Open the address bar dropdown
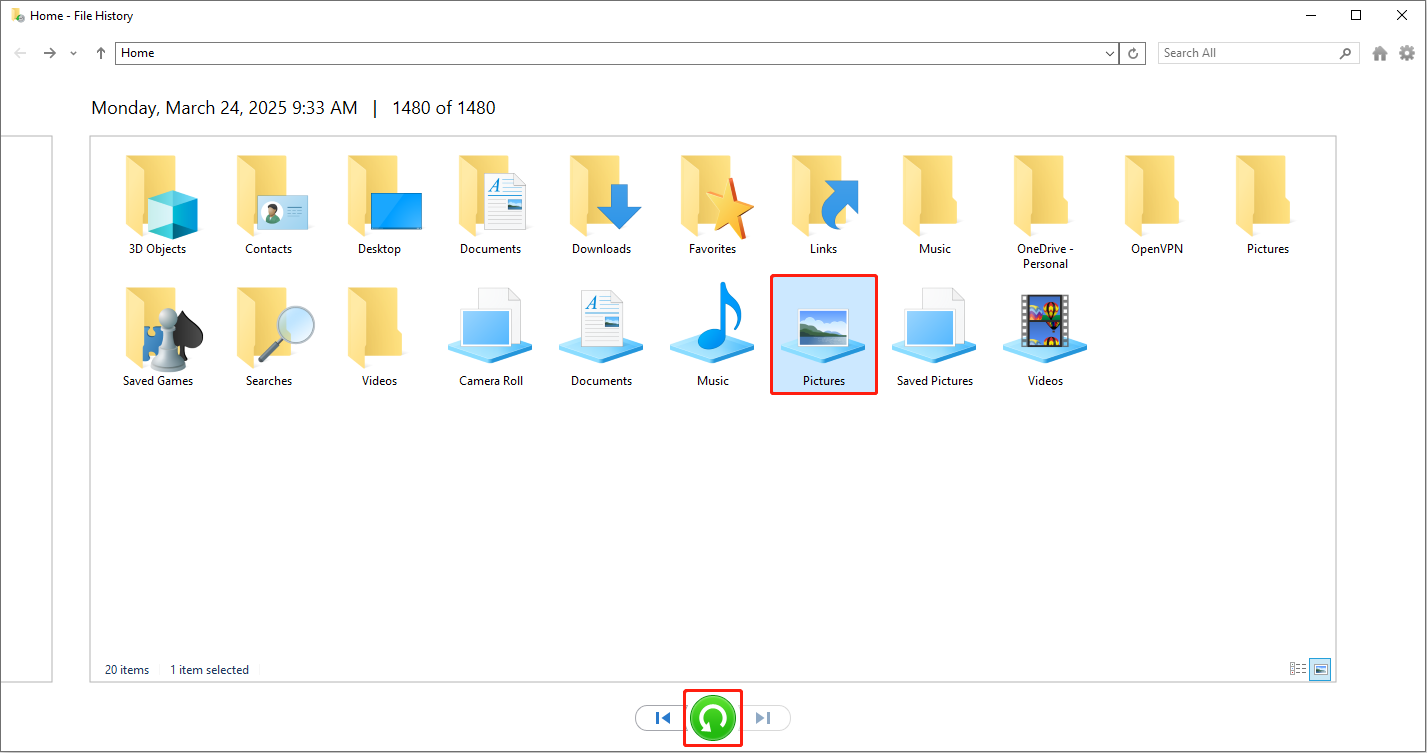Image resolution: width=1427 pixels, height=753 pixels. [x=1108, y=52]
